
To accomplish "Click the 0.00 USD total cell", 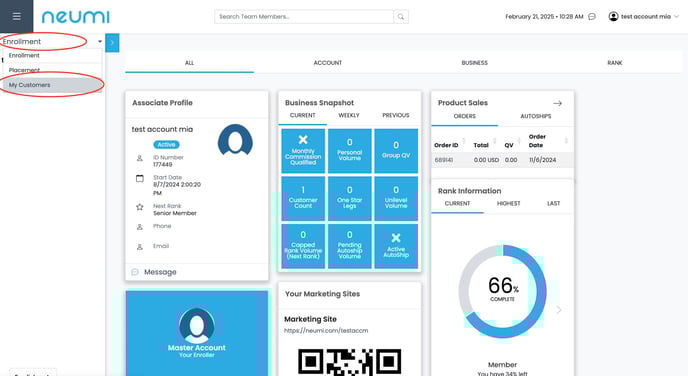I will point(486,160).
